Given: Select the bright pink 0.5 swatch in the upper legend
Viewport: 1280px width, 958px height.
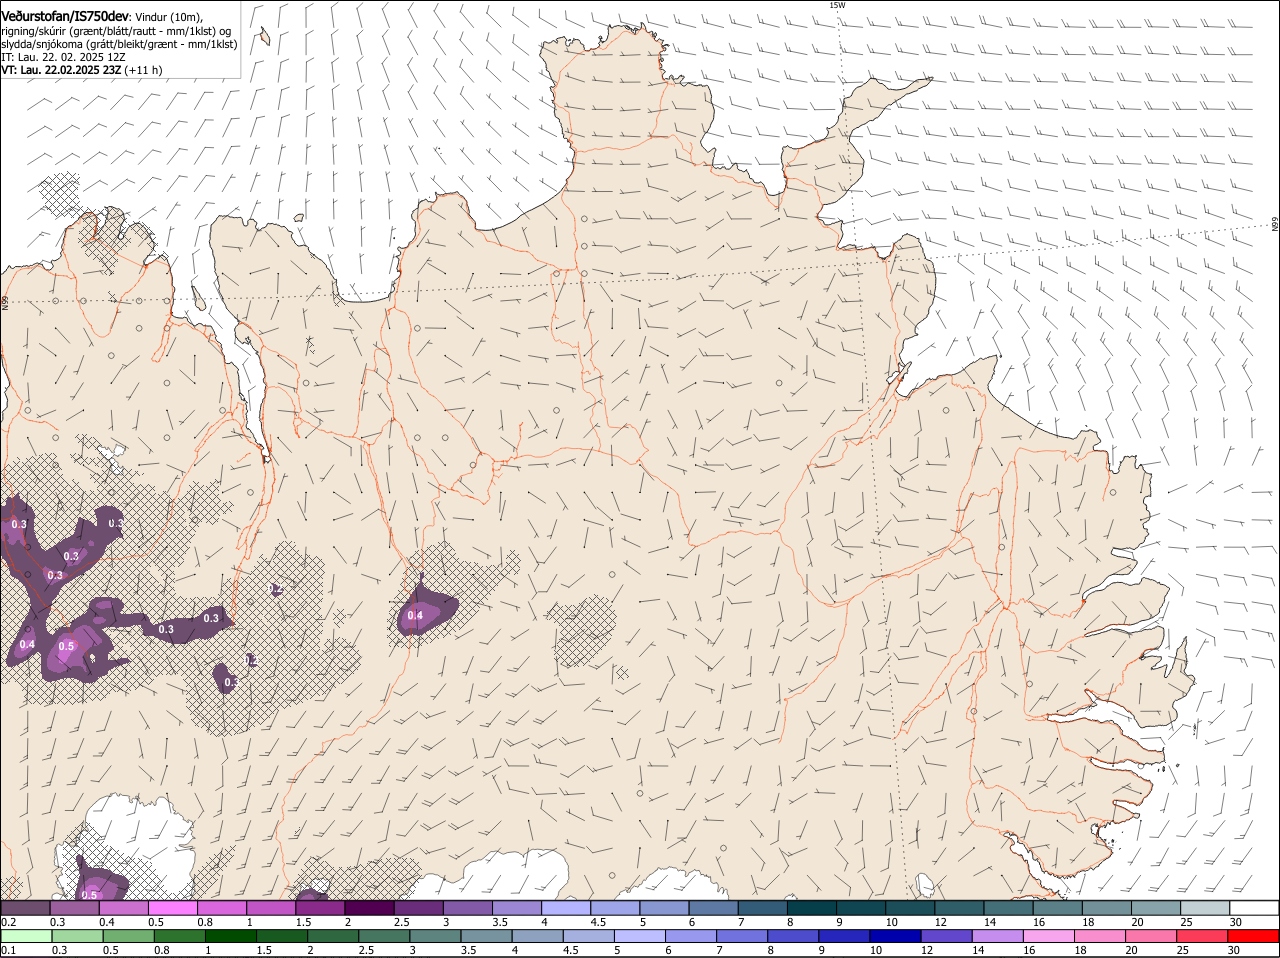Looking at the screenshot, I should tap(172, 907).
